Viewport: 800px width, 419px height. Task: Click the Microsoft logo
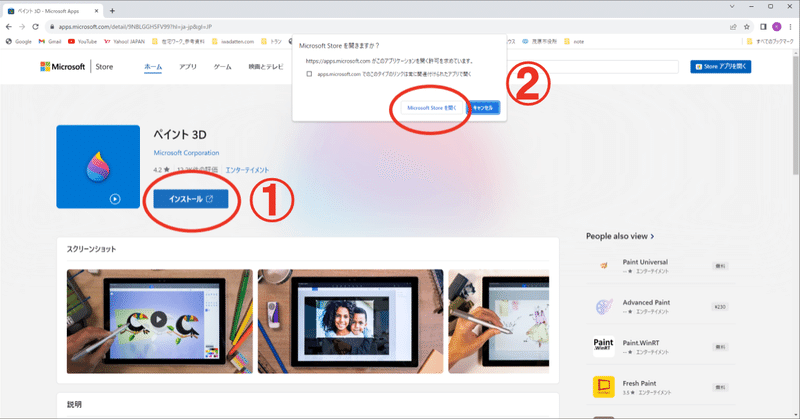pos(63,66)
